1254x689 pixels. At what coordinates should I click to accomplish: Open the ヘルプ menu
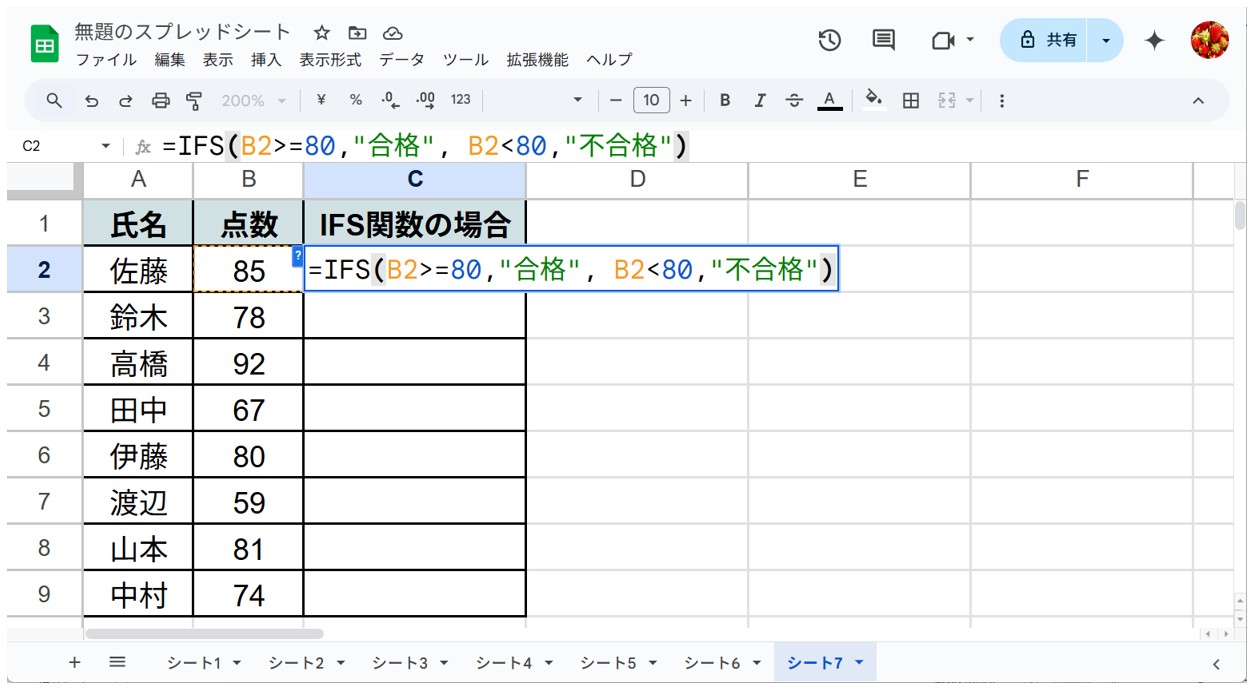[x=609, y=60]
